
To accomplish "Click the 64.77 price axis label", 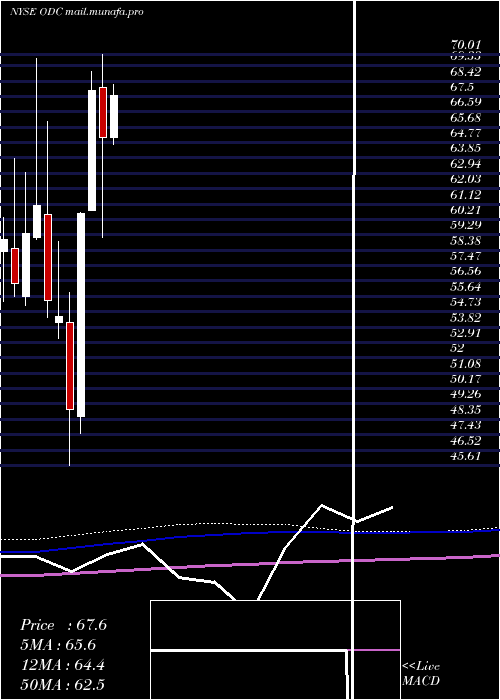I will coord(466,133).
